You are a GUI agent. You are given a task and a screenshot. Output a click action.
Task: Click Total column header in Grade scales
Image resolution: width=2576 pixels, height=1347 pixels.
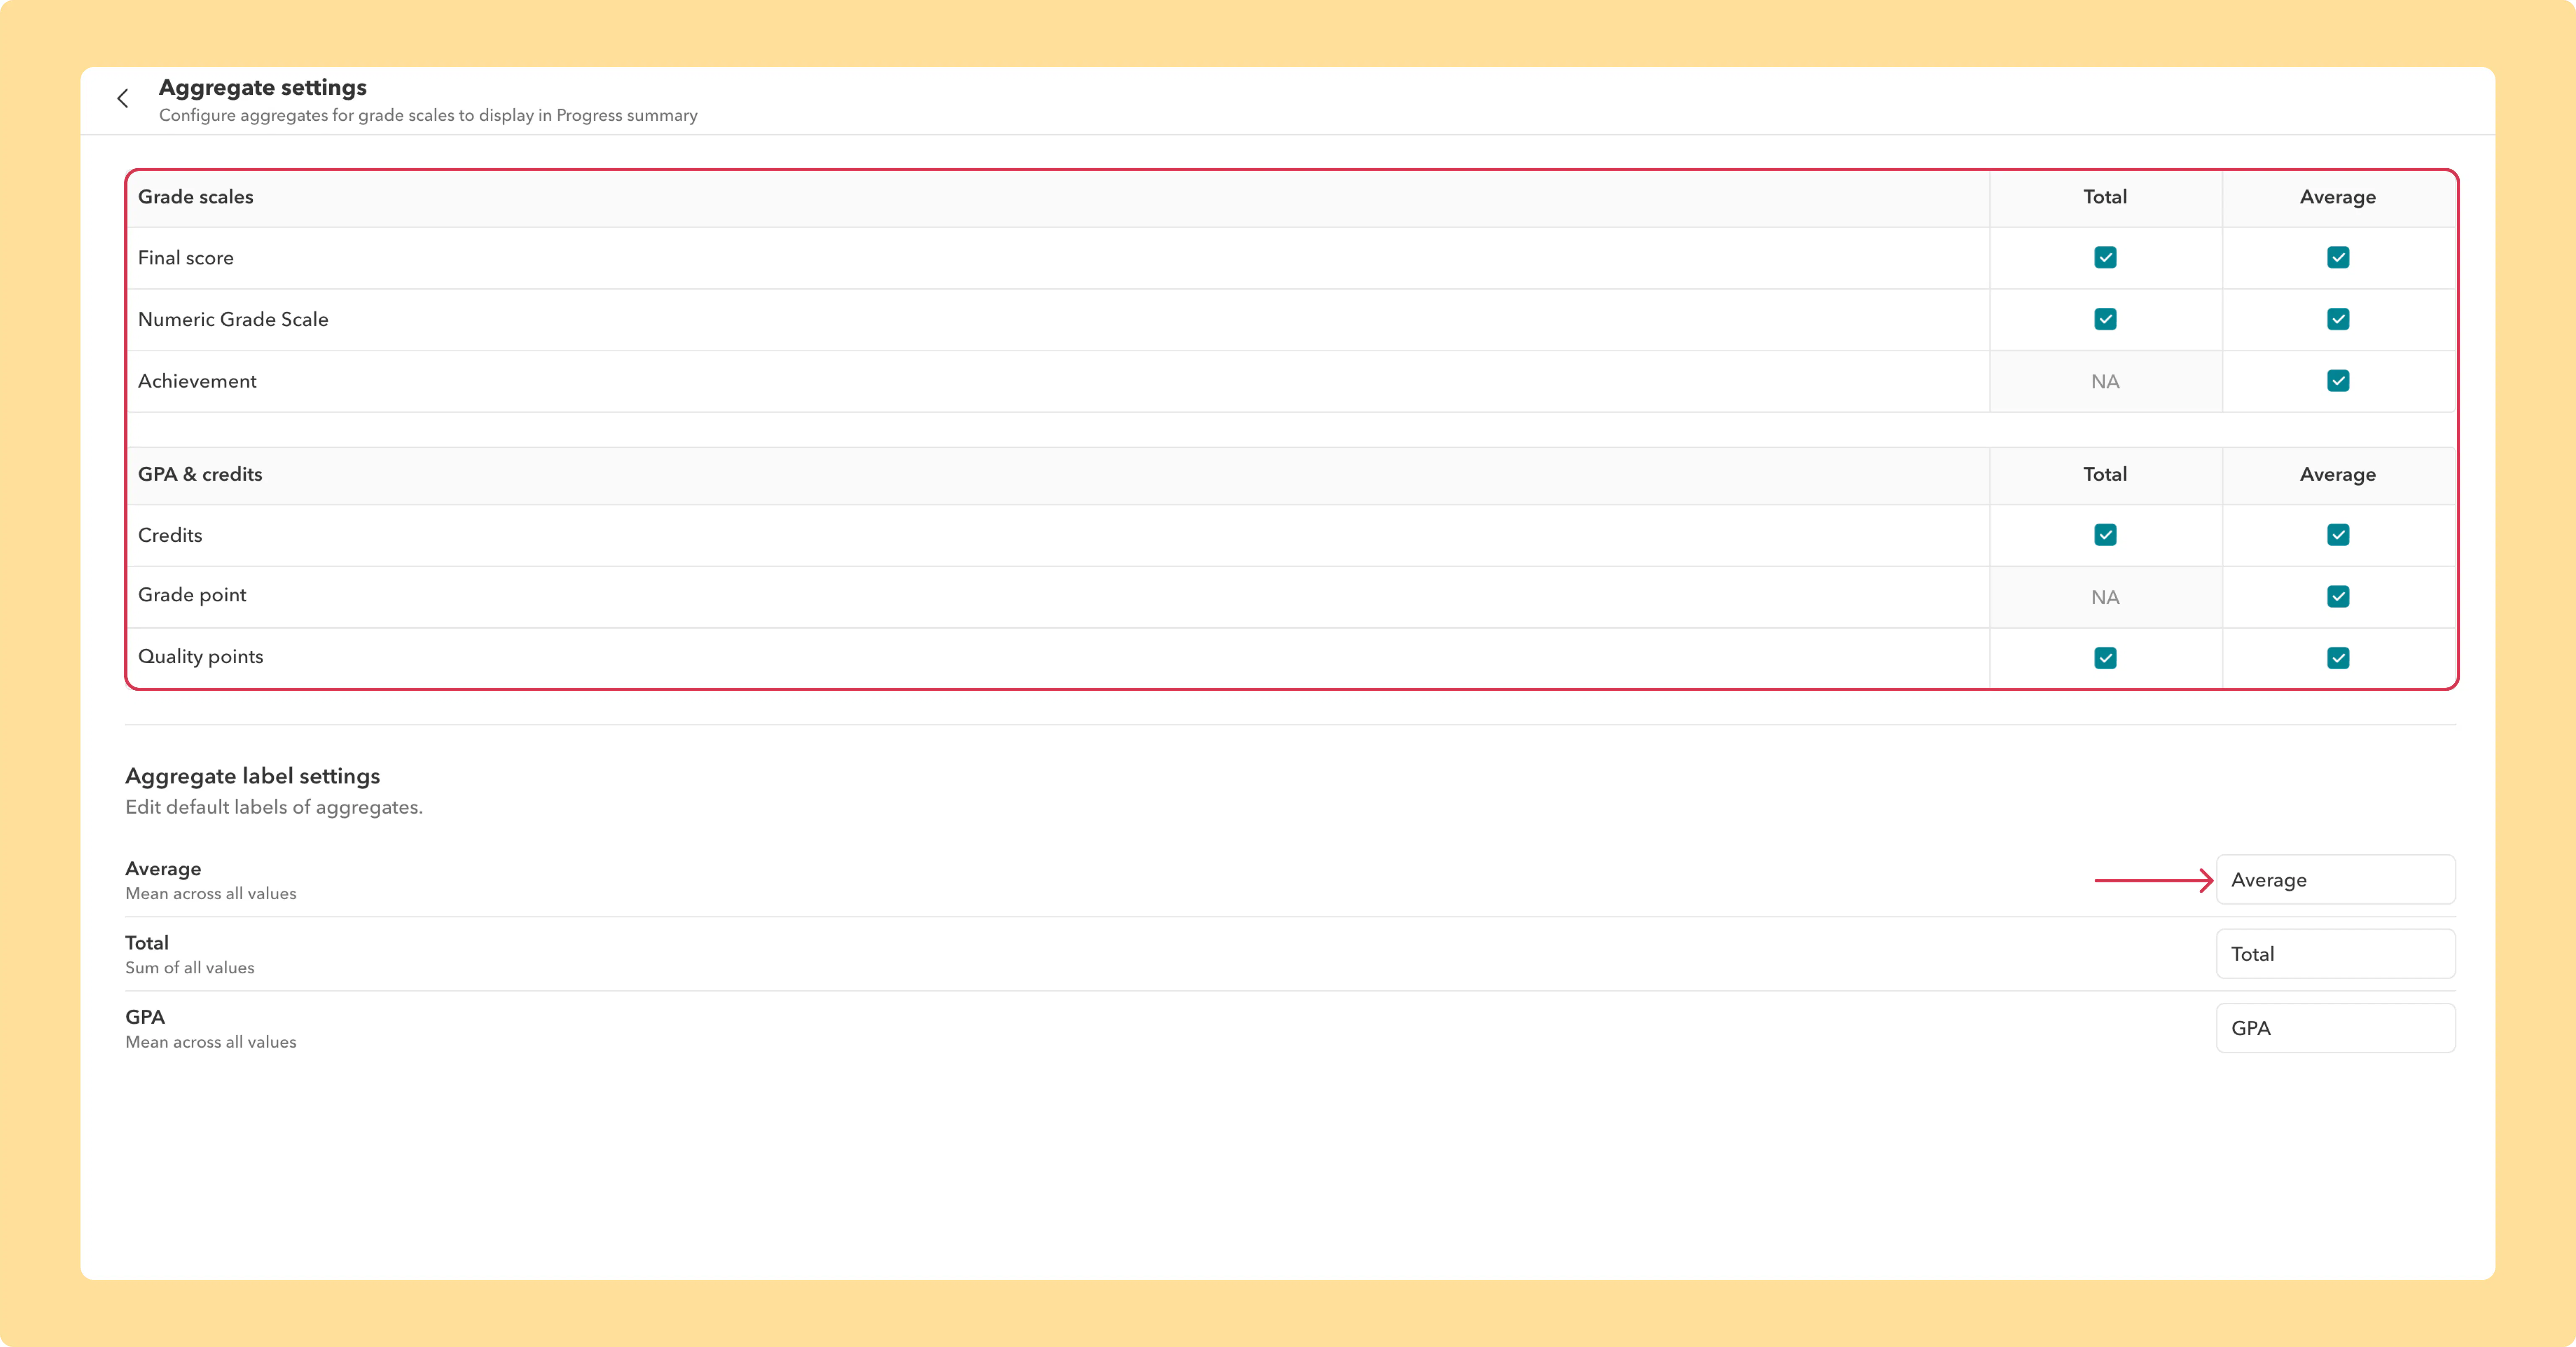coord(2105,197)
